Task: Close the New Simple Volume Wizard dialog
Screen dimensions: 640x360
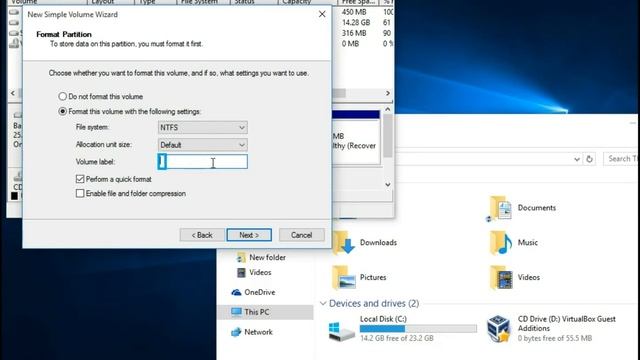Action: pos(322,14)
